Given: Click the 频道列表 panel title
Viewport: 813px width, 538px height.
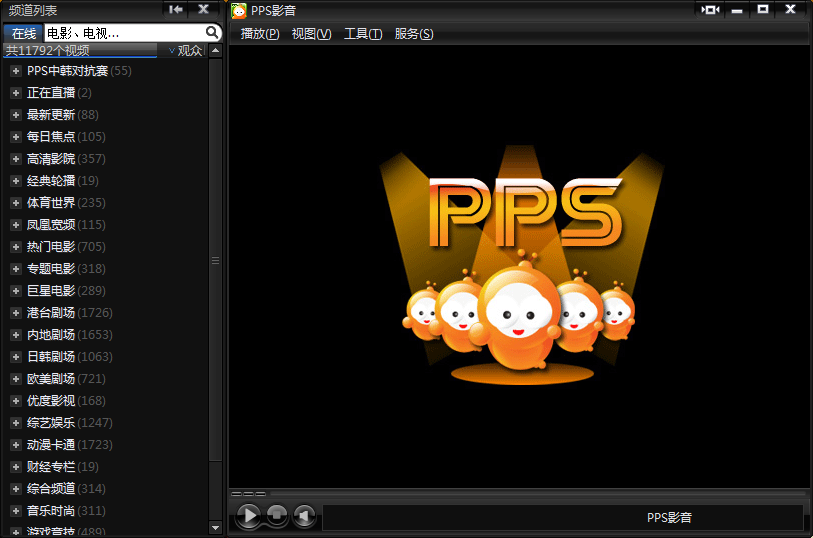Looking at the screenshot, I should click(x=33, y=10).
